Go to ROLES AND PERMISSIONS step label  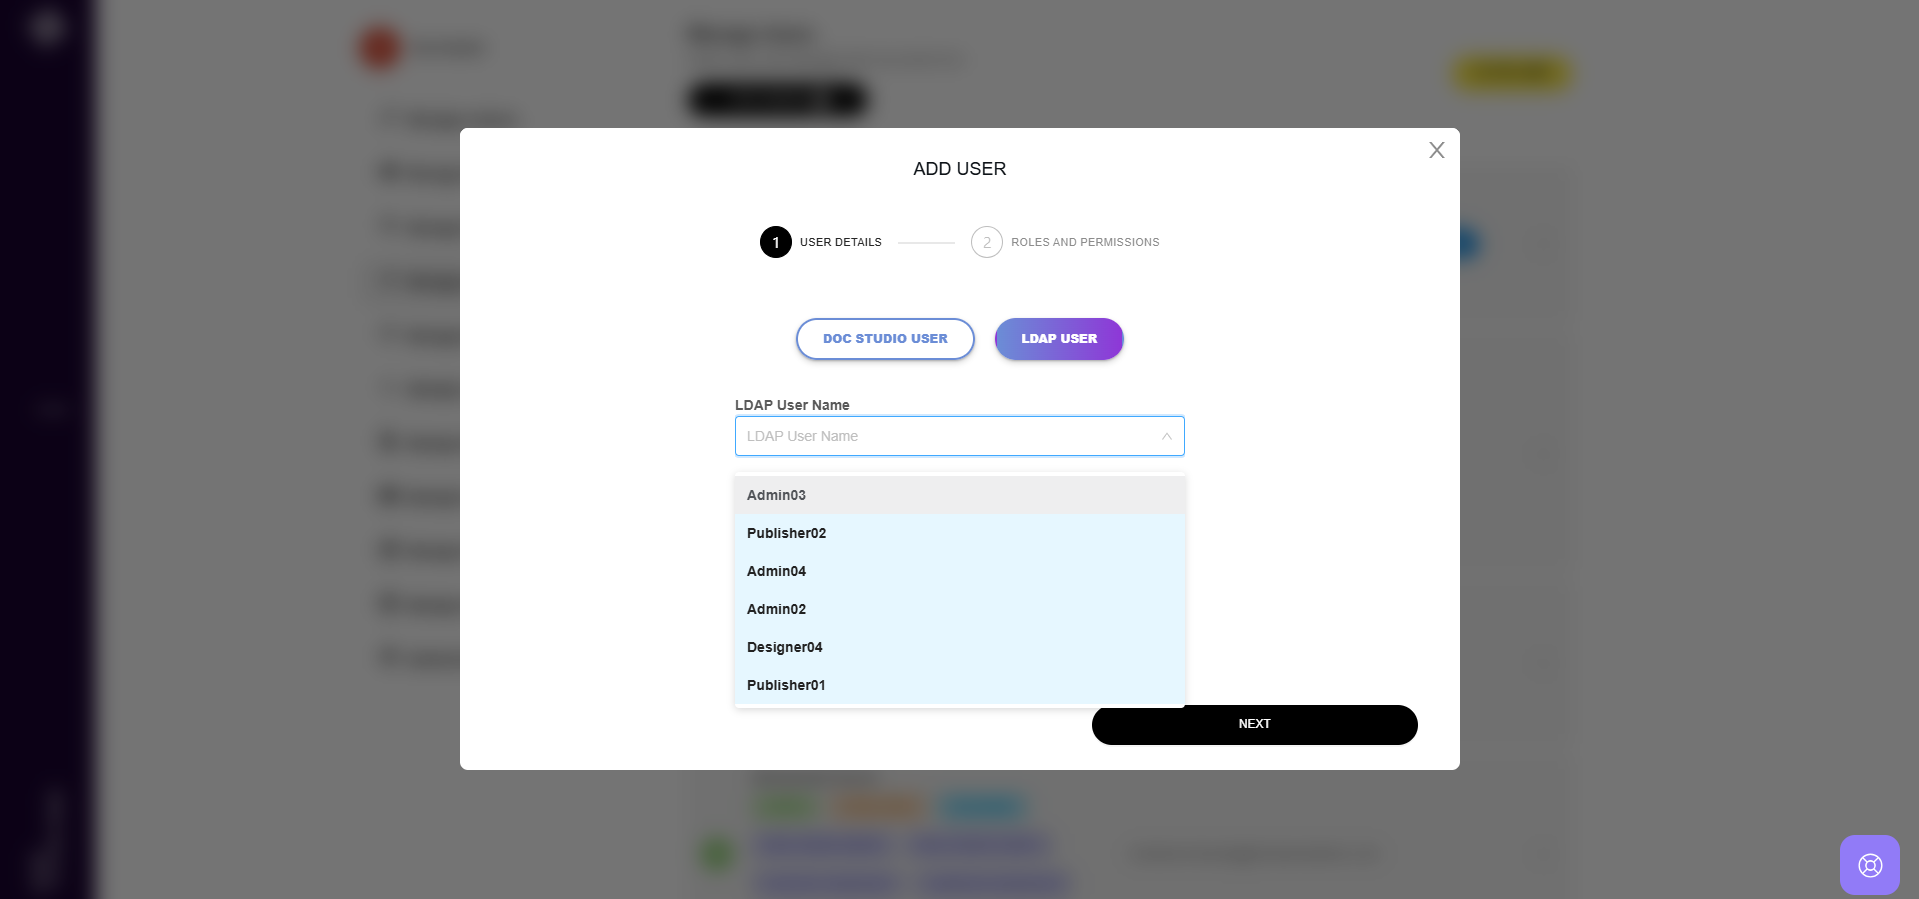pos(1085,242)
